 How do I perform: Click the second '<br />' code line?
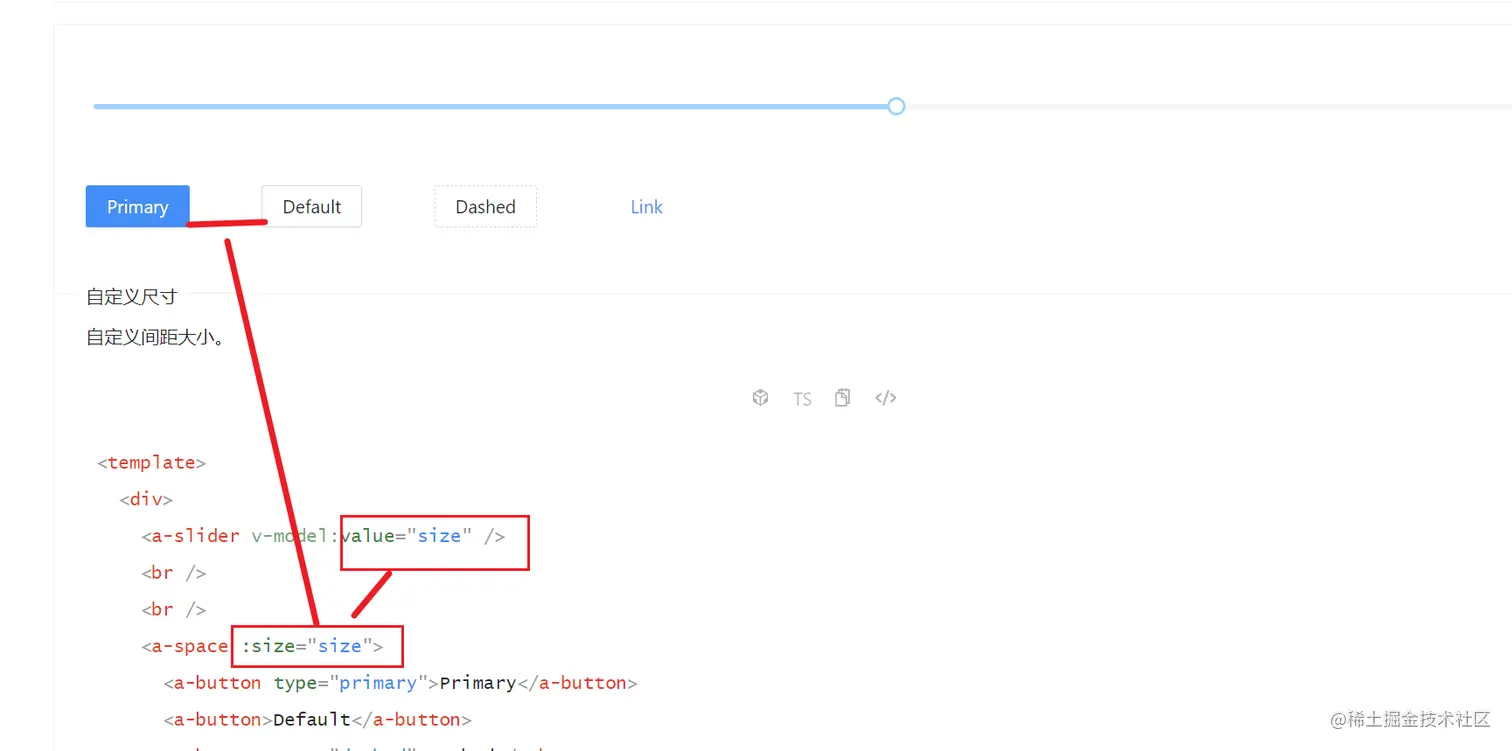(174, 609)
